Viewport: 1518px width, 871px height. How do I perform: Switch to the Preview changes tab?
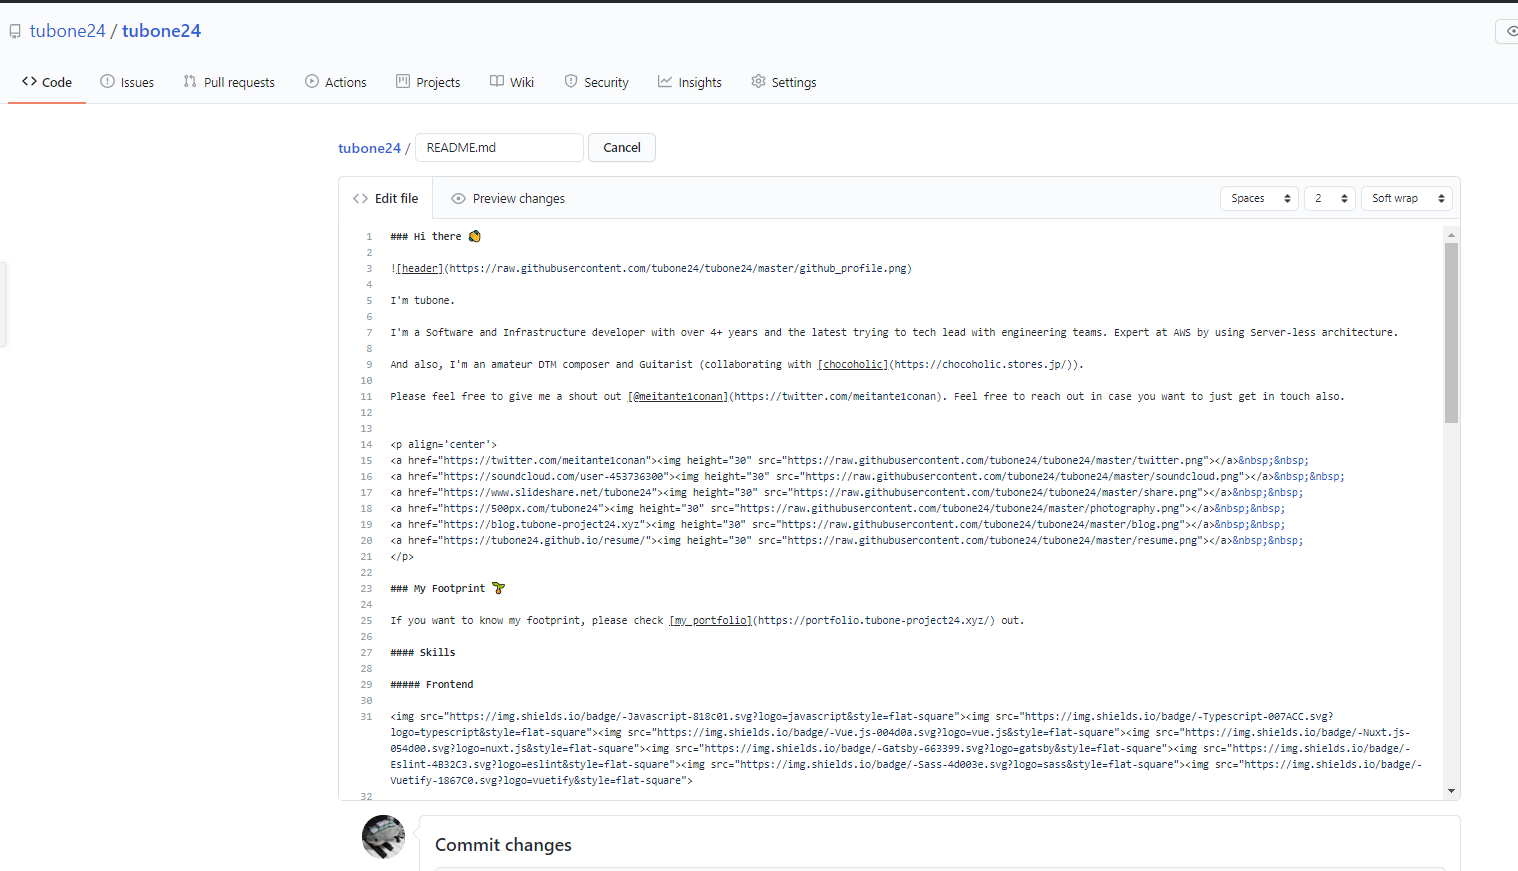click(519, 198)
